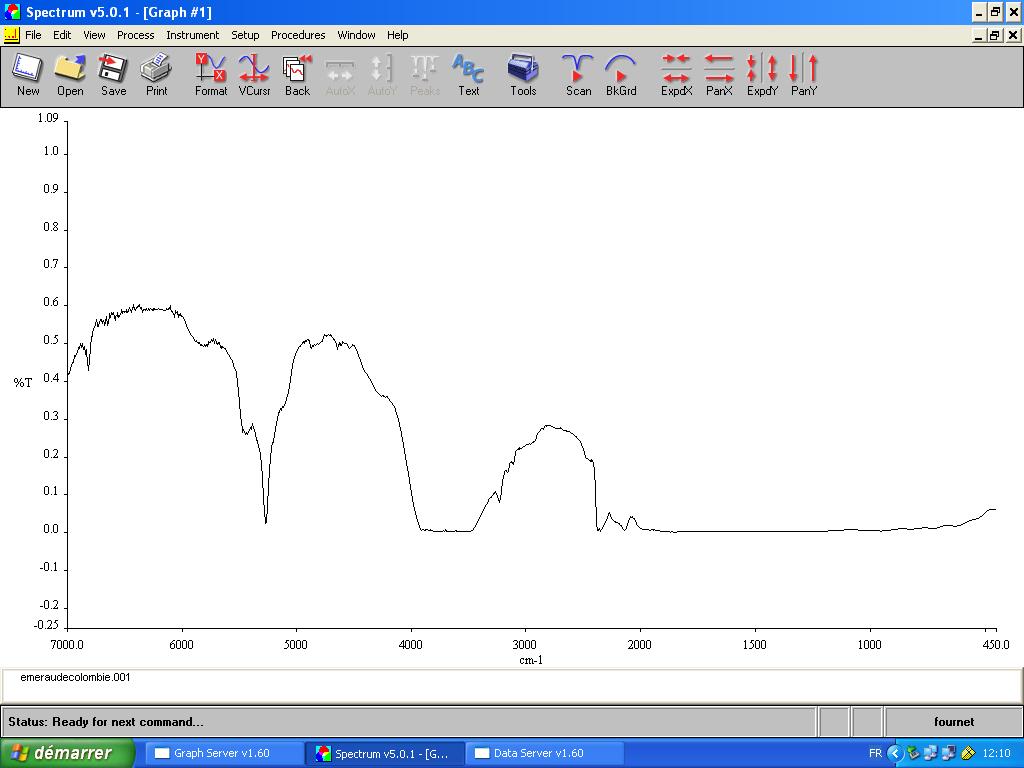Add a label with the Text tool
The height and width of the screenshot is (768, 1024).
coord(468,75)
